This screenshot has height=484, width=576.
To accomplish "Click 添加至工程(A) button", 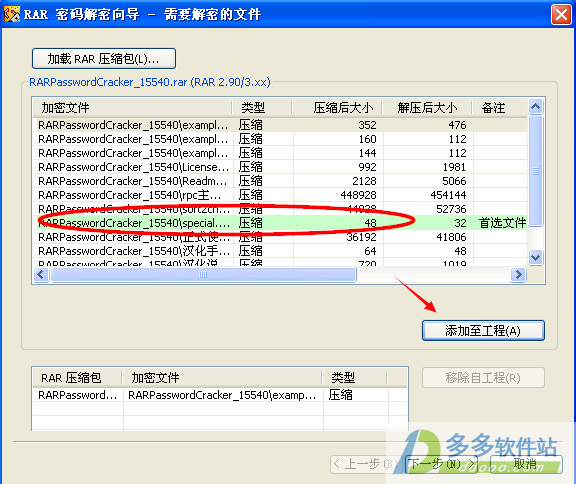I will click(483, 331).
